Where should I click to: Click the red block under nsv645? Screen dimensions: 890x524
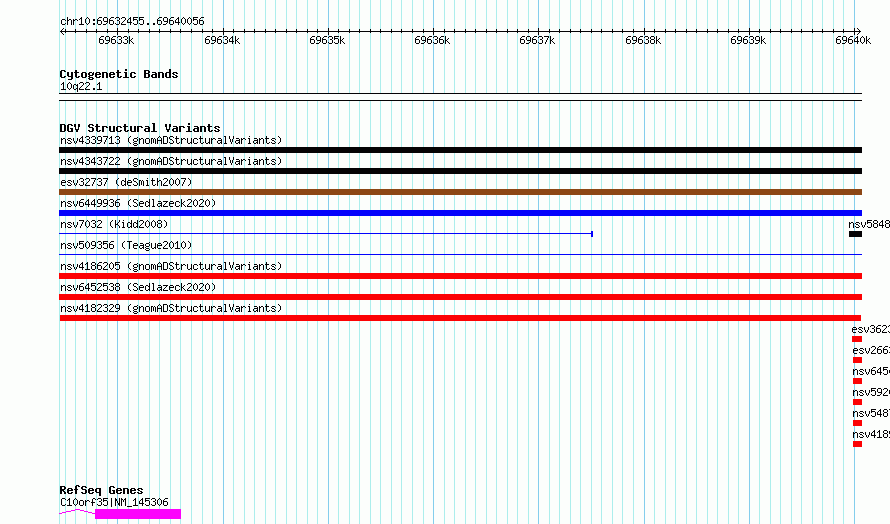[858, 381]
